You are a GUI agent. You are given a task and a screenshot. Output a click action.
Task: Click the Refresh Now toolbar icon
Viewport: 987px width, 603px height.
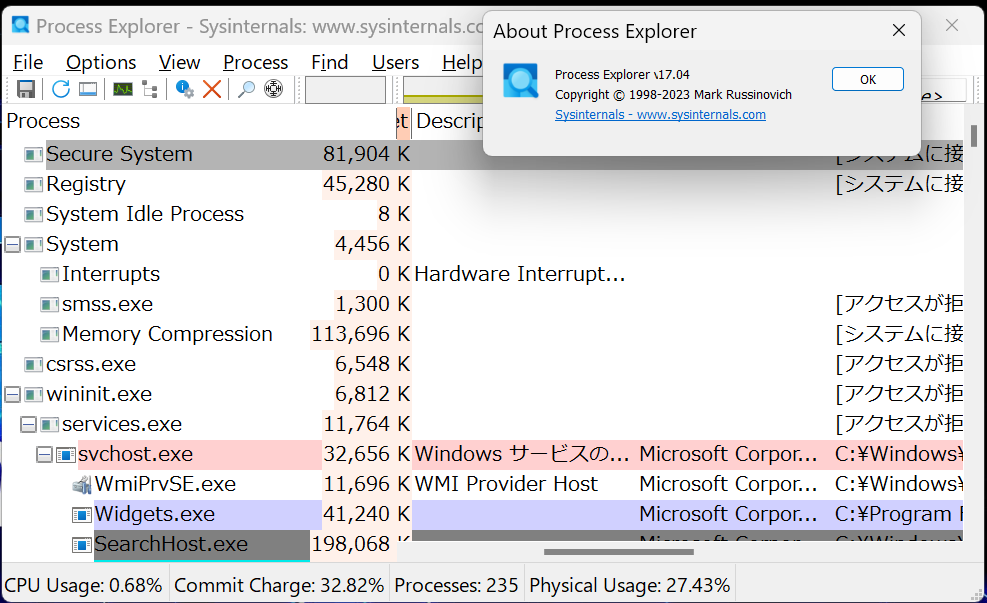60,89
